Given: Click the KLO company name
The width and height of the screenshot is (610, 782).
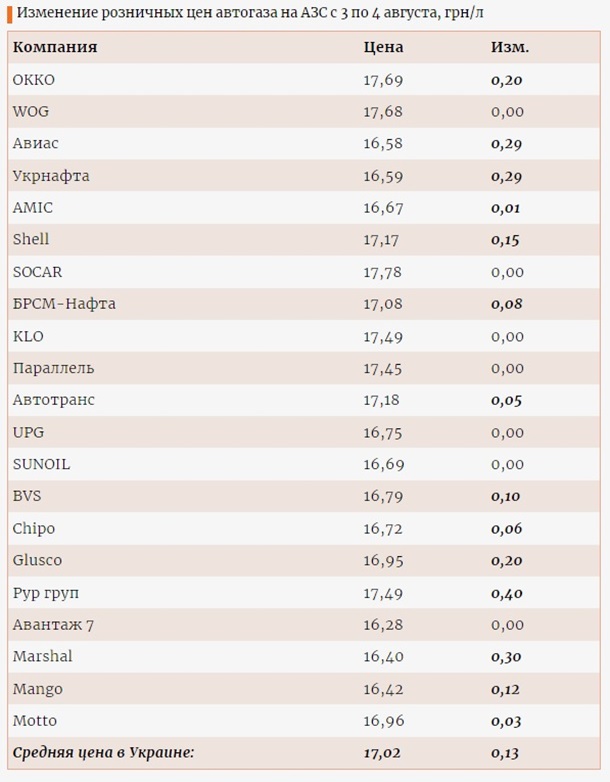Looking at the screenshot, I should point(28,336).
